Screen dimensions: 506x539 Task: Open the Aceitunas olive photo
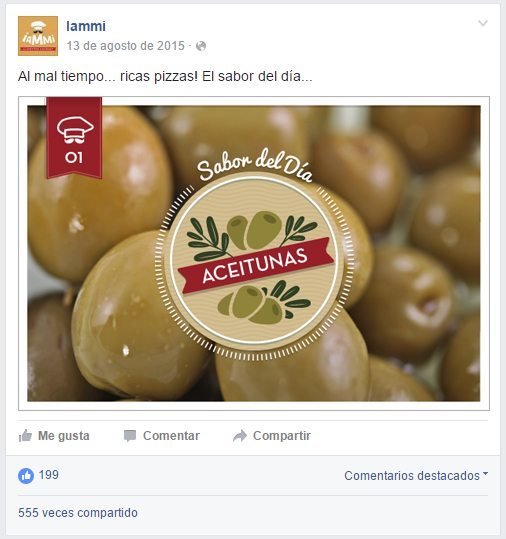click(254, 253)
